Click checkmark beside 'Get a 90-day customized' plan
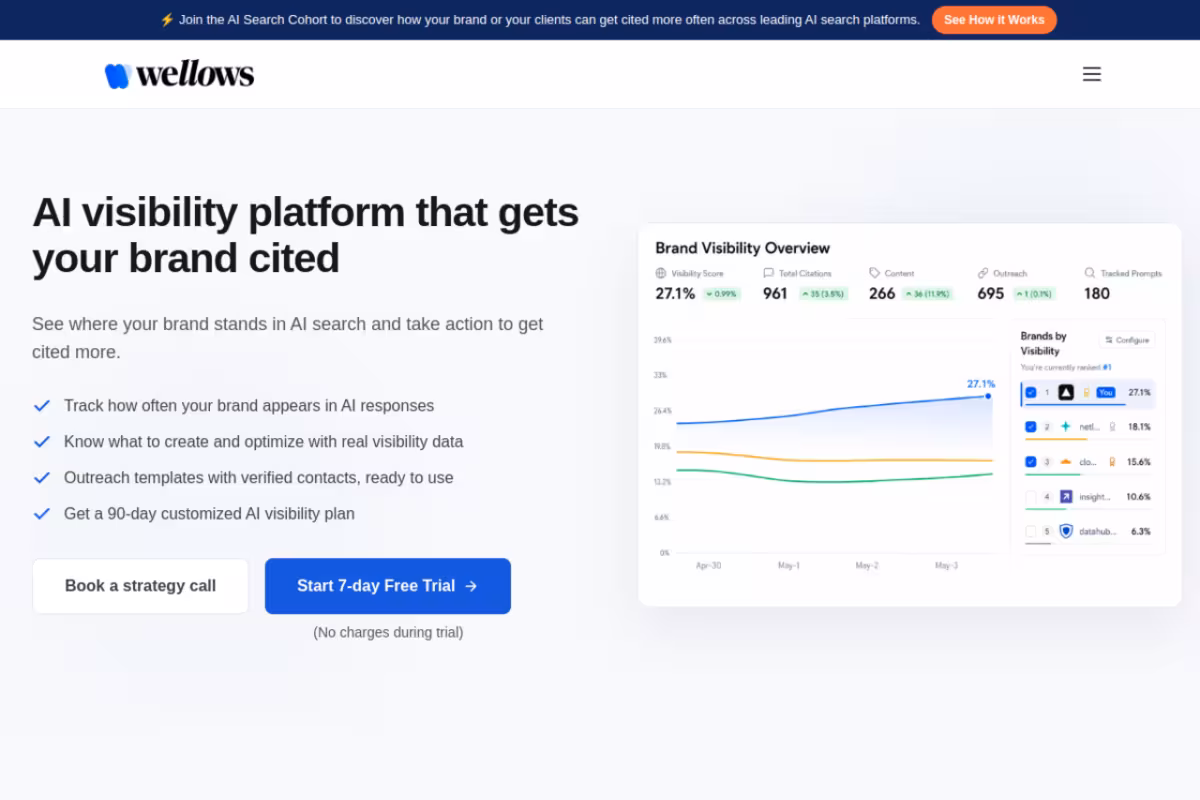This screenshot has height=800, width=1200. click(x=42, y=514)
